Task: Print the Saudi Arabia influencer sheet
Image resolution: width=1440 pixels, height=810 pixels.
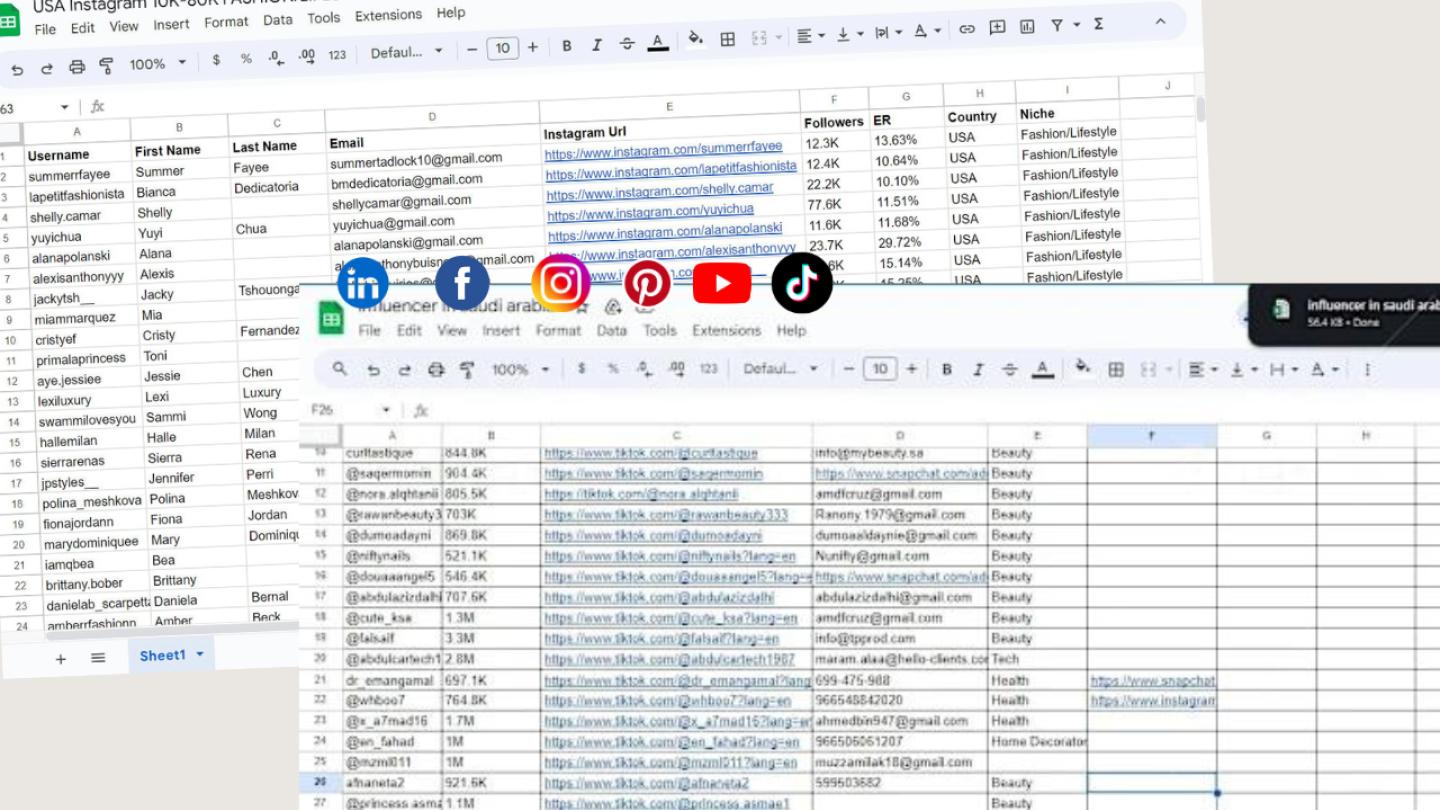Action: (436, 370)
